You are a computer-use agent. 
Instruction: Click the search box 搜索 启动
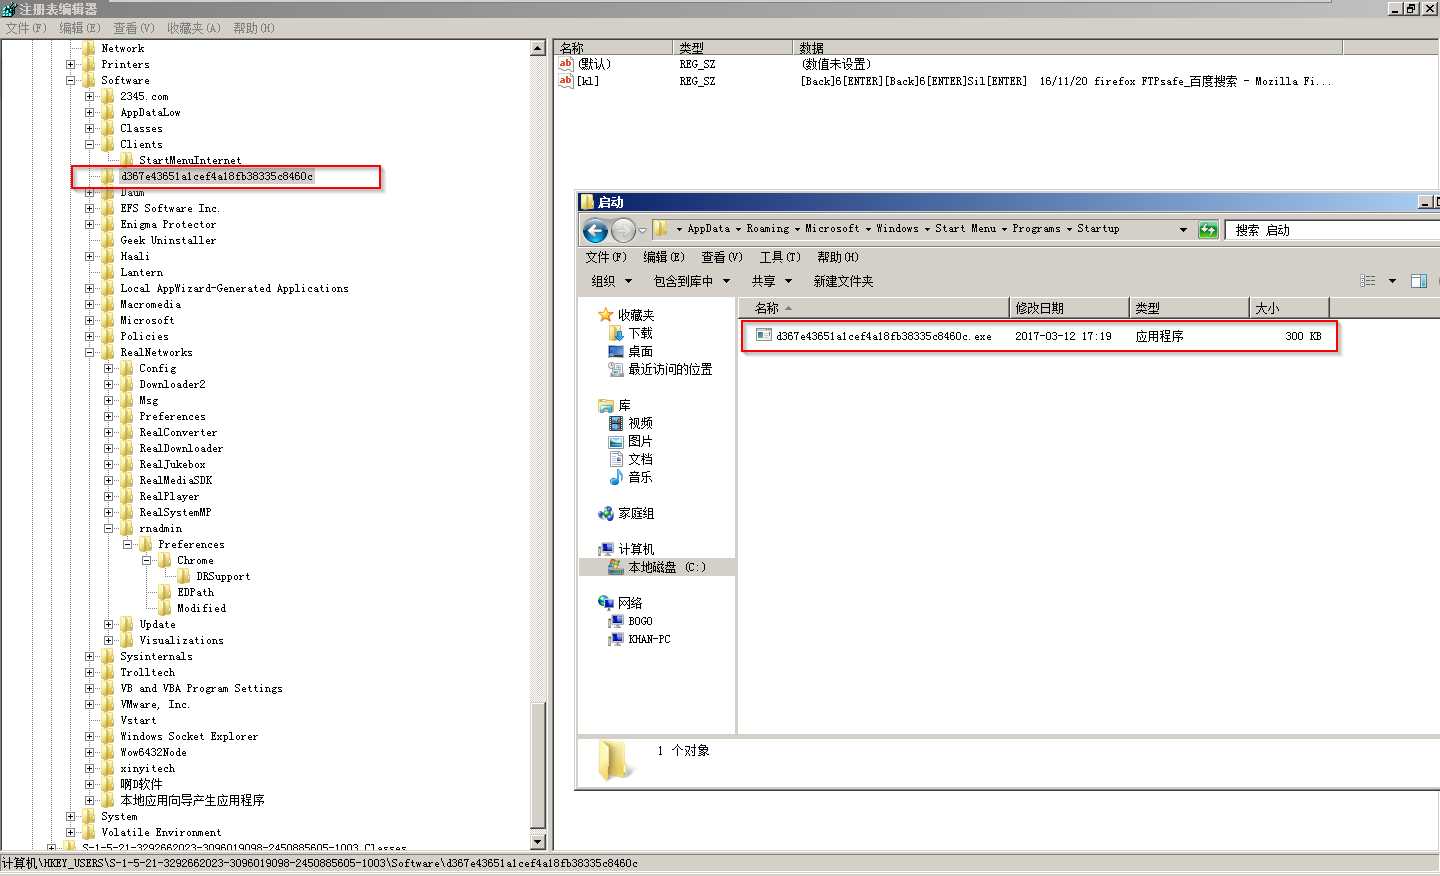click(x=1332, y=230)
